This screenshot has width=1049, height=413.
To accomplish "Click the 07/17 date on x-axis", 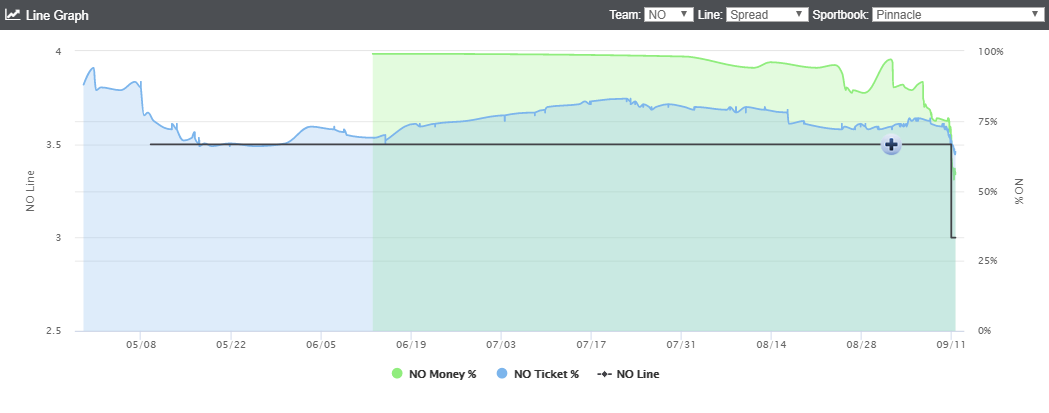I will tap(591, 346).
